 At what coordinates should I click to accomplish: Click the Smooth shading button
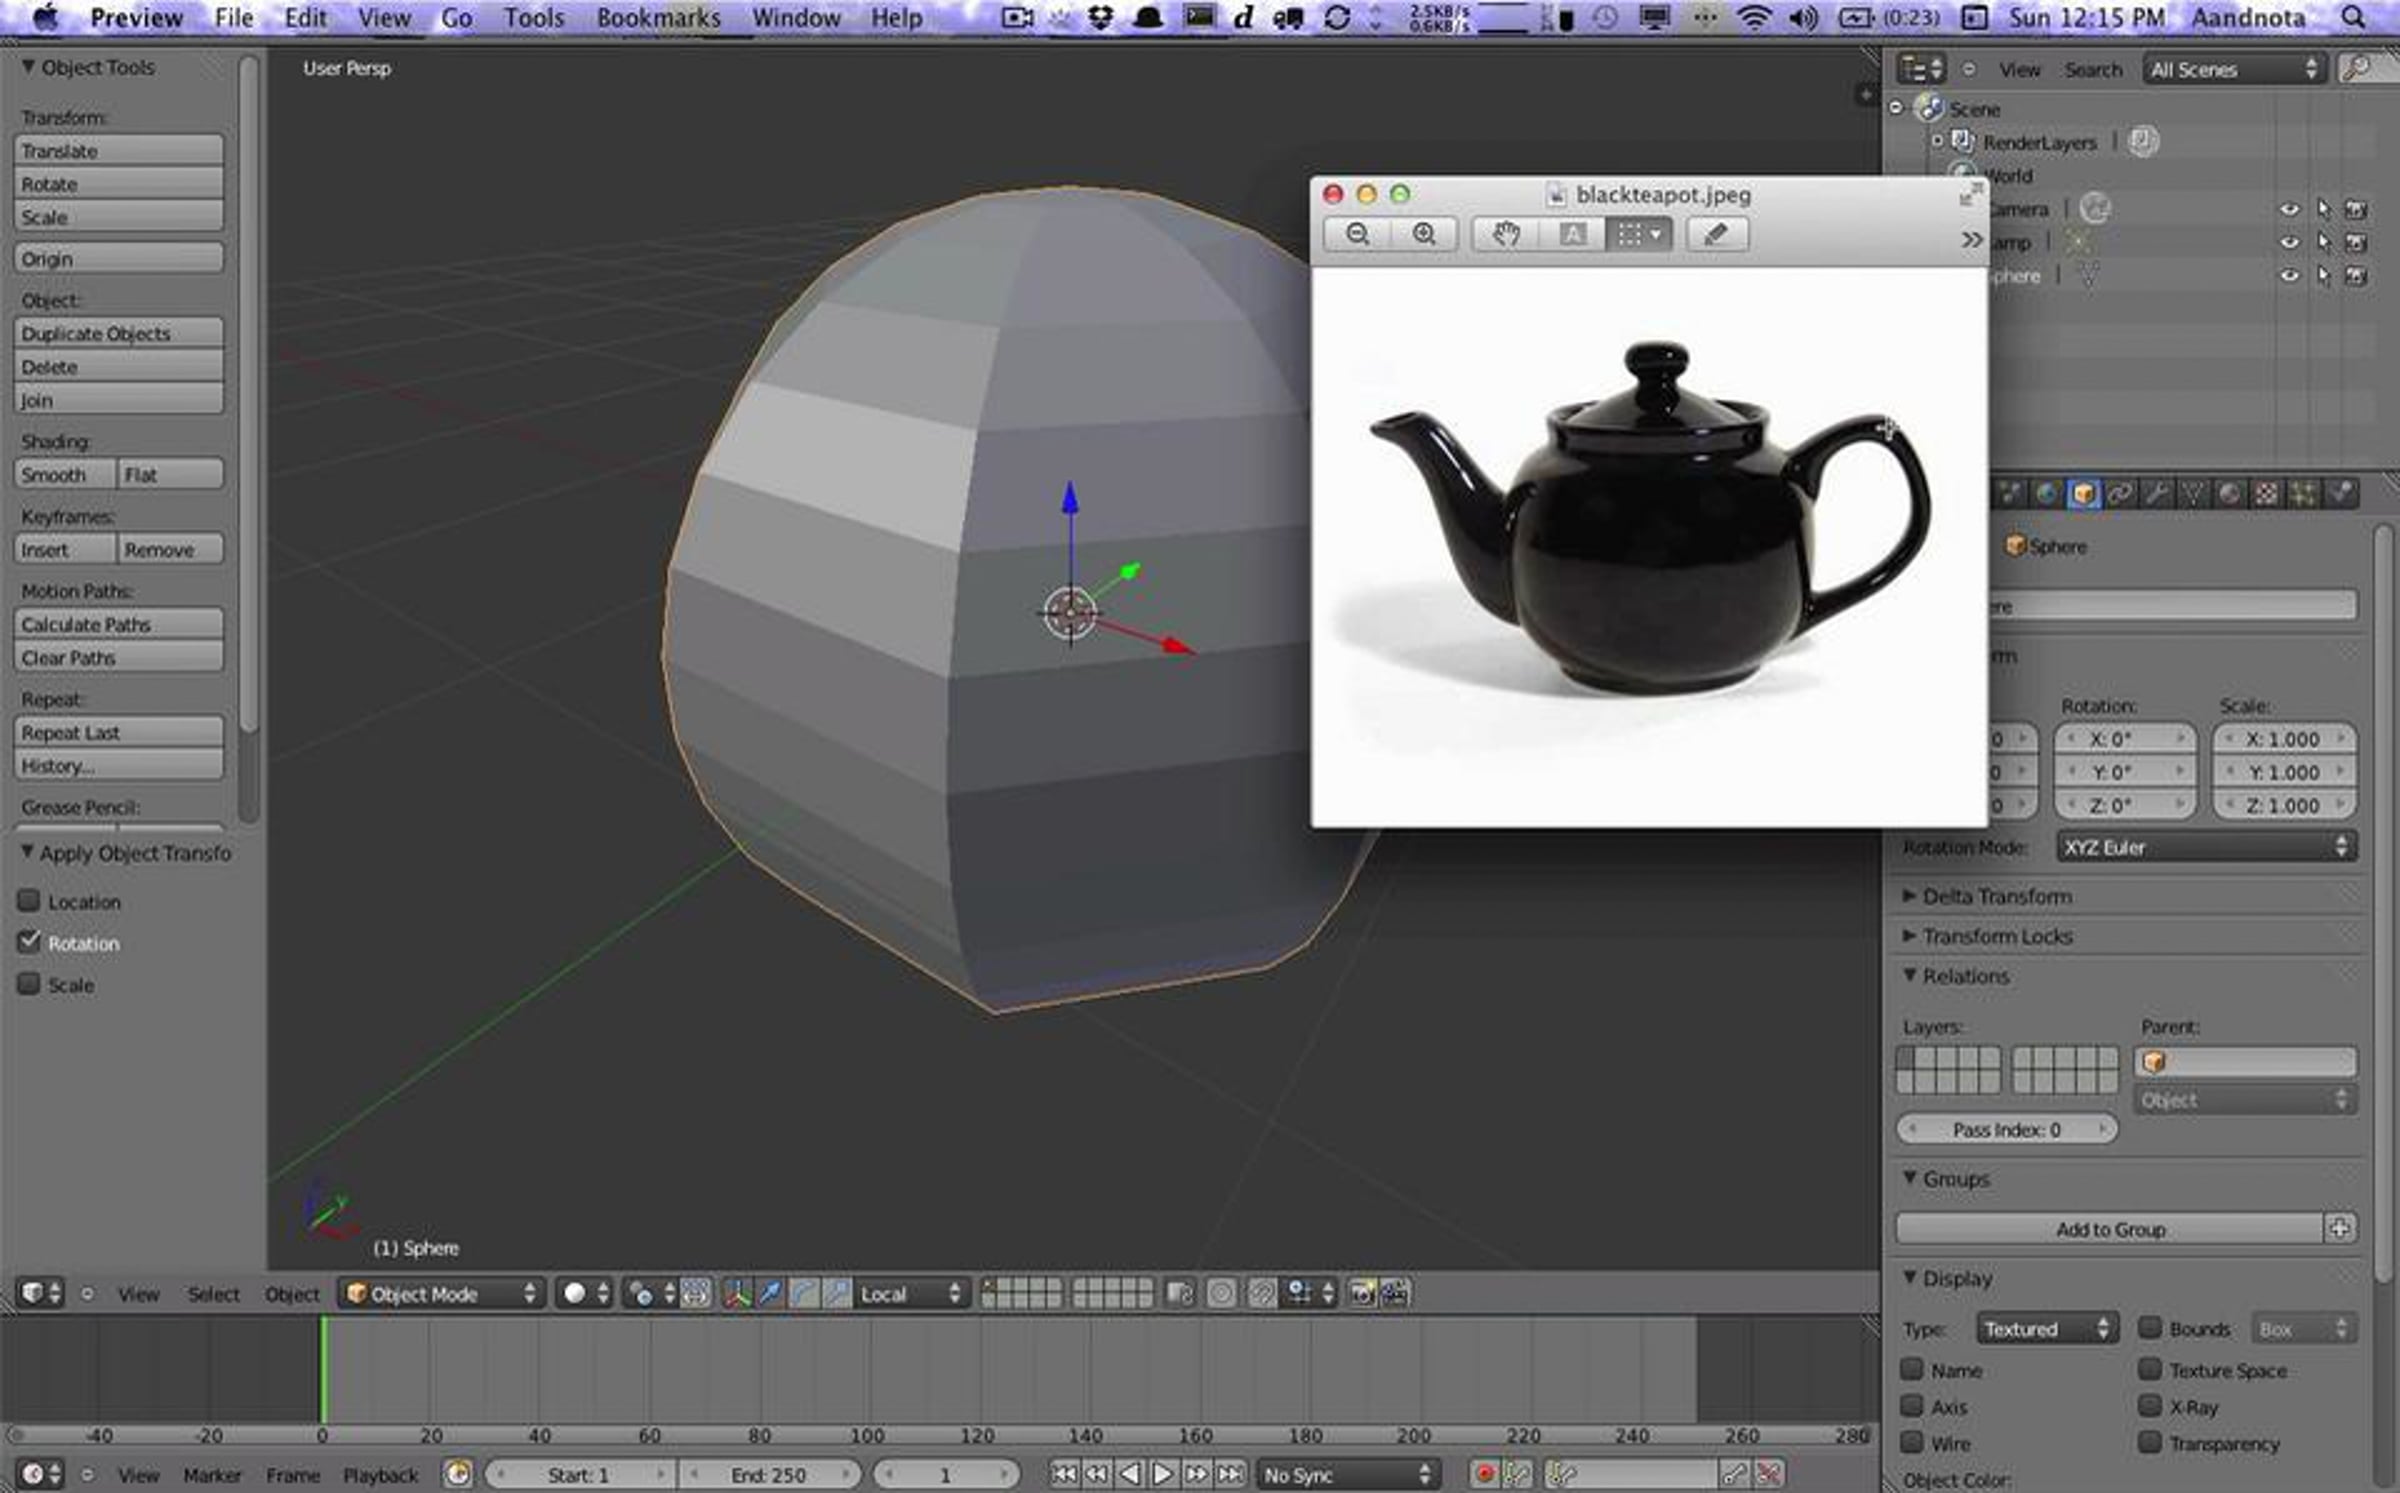tap(64, 475)
